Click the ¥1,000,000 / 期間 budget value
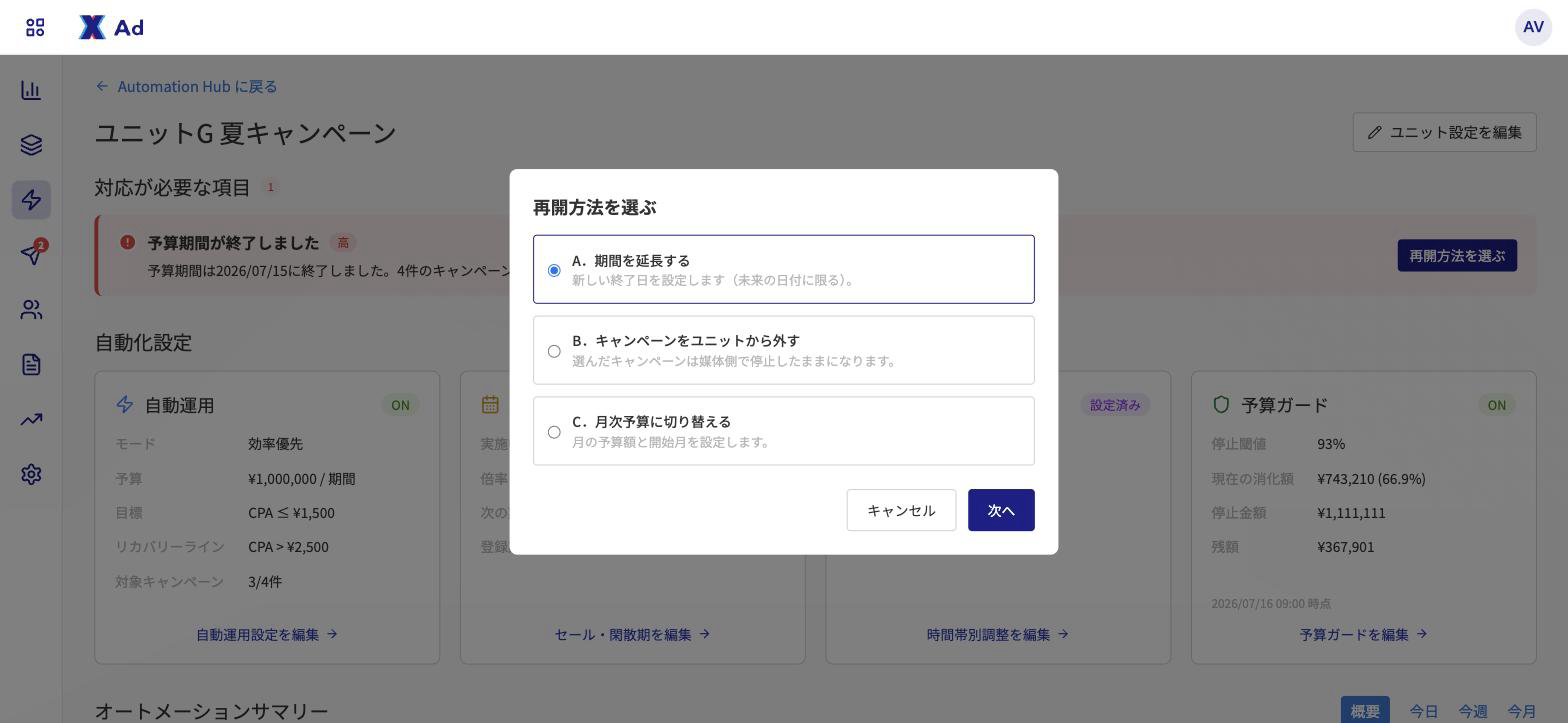This screenshot has height=723, width=1568. pyautogui.click(x=302, y=479)
